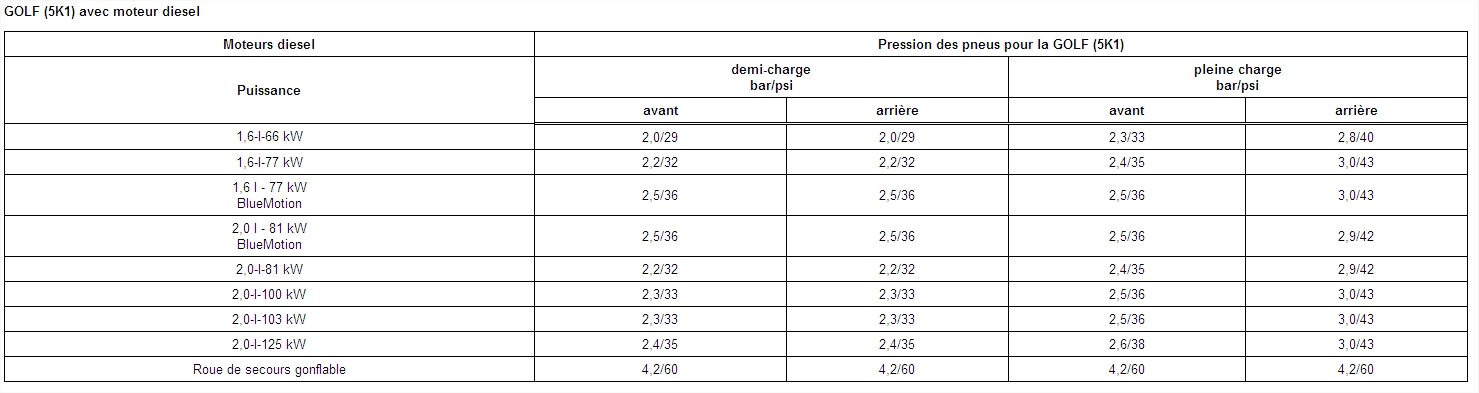Select the 2,8/40 pressure value cell

[x=1356, y=137]
